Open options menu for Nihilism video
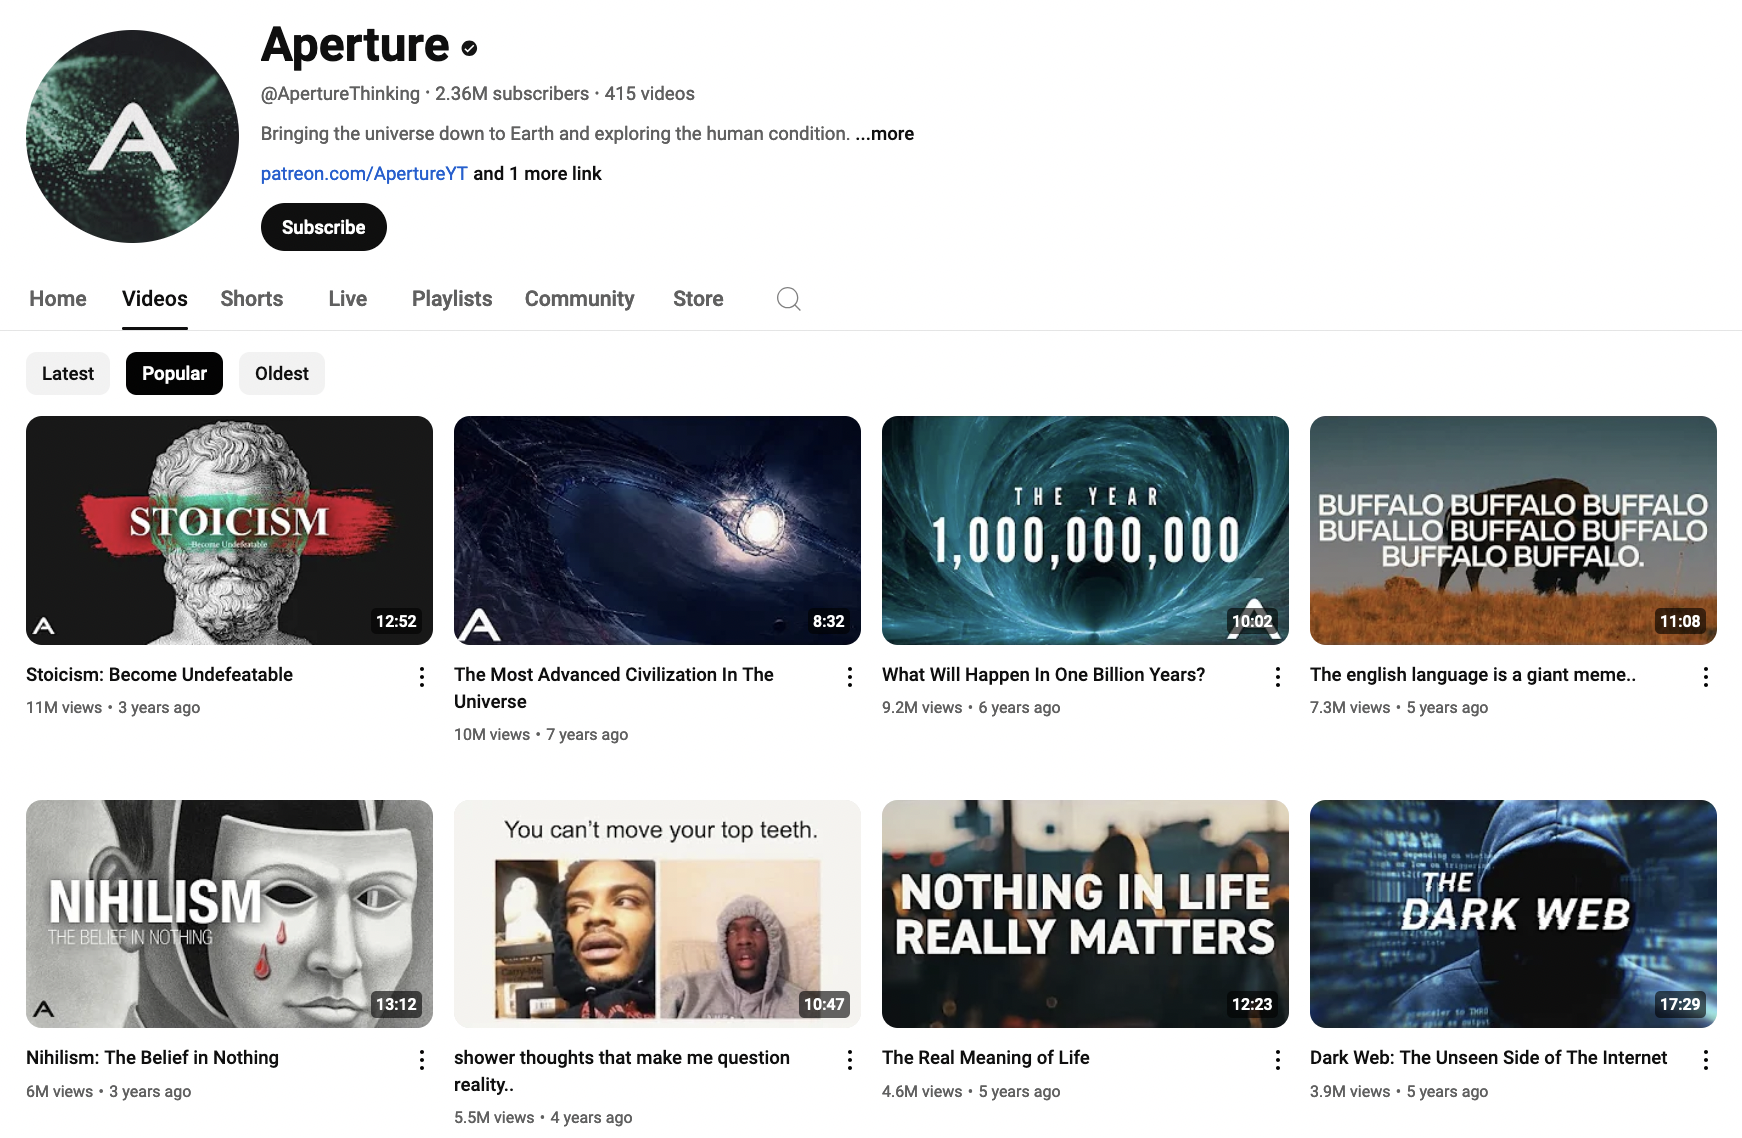Screen dimensions: 1742x1138 pyautogui.click(x=422, y=1060)
